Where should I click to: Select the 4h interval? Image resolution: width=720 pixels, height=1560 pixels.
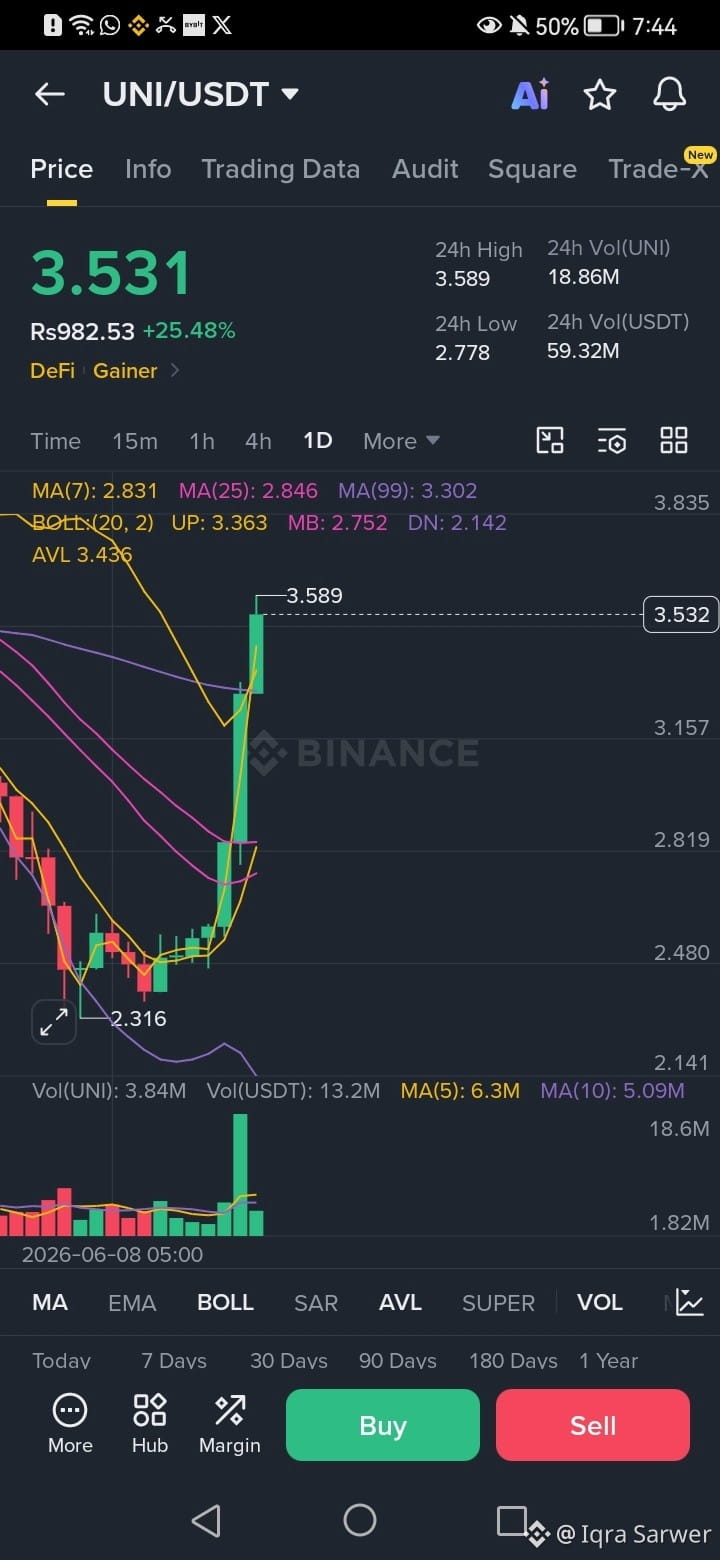pos(258,441)
